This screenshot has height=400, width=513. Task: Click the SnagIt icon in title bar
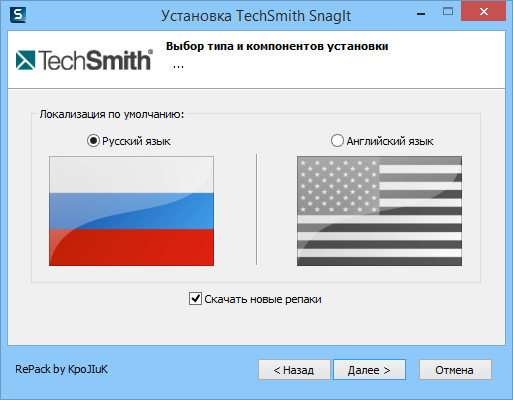click(x=18, y=15)
